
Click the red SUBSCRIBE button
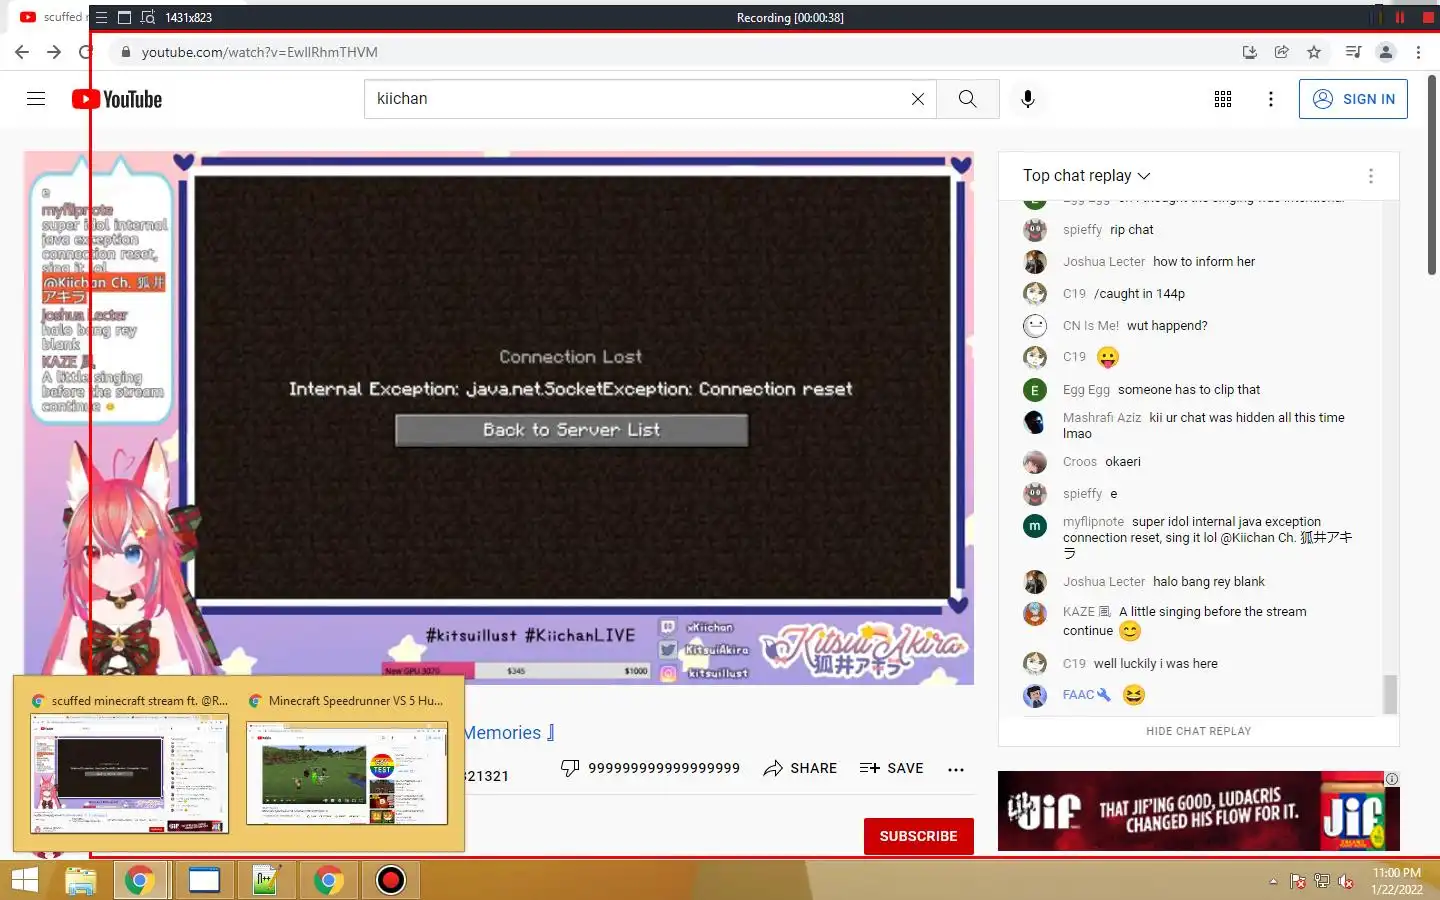pyautogui.click(x=918, y=836)
